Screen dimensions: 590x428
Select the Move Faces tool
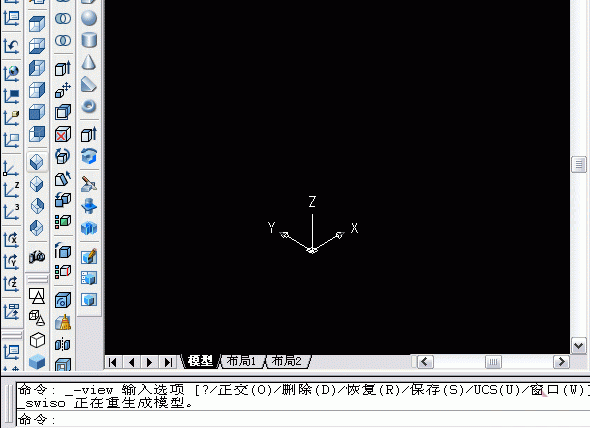click(63, 90)
